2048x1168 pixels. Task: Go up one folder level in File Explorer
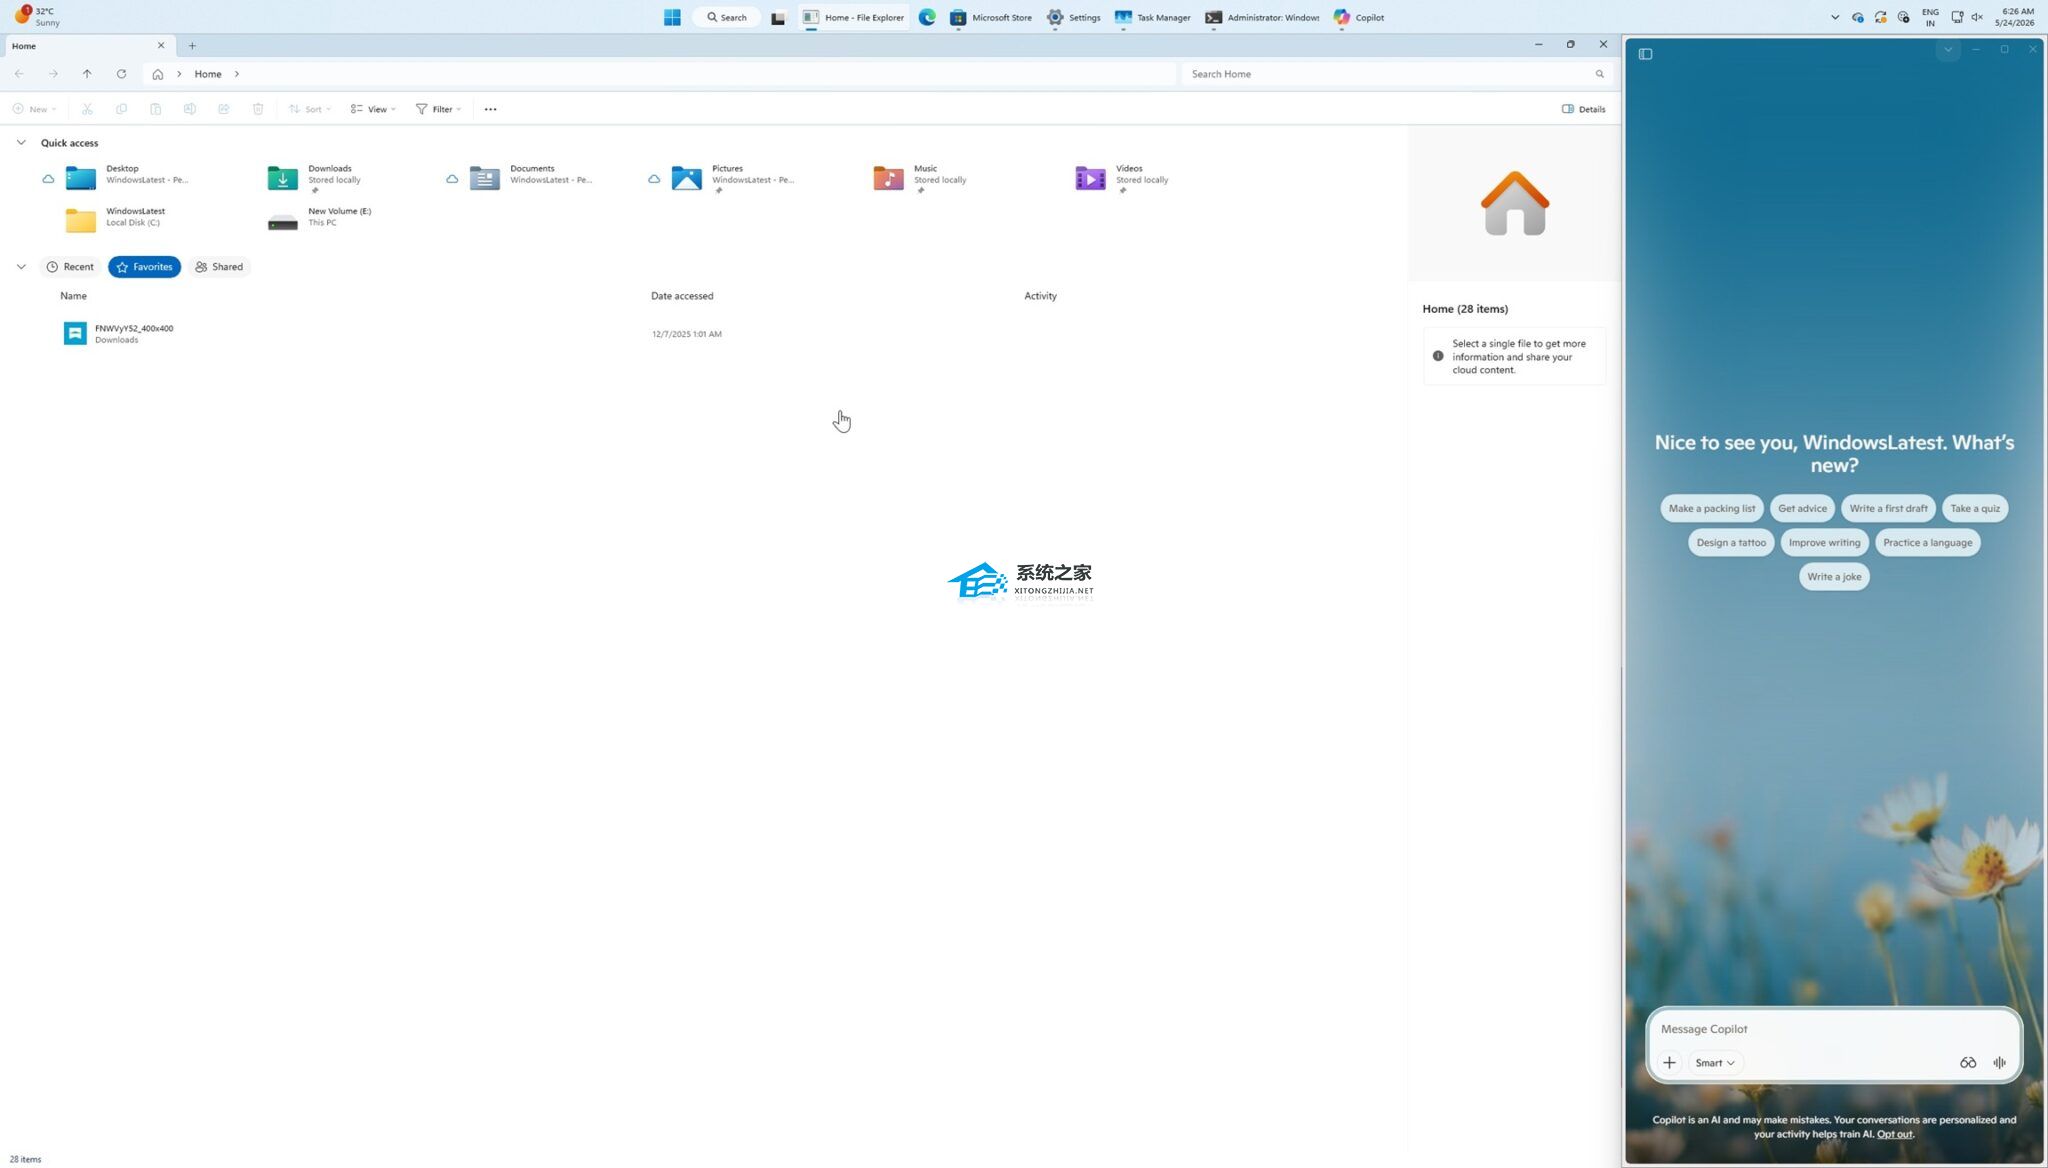click(x=87, y=74)
